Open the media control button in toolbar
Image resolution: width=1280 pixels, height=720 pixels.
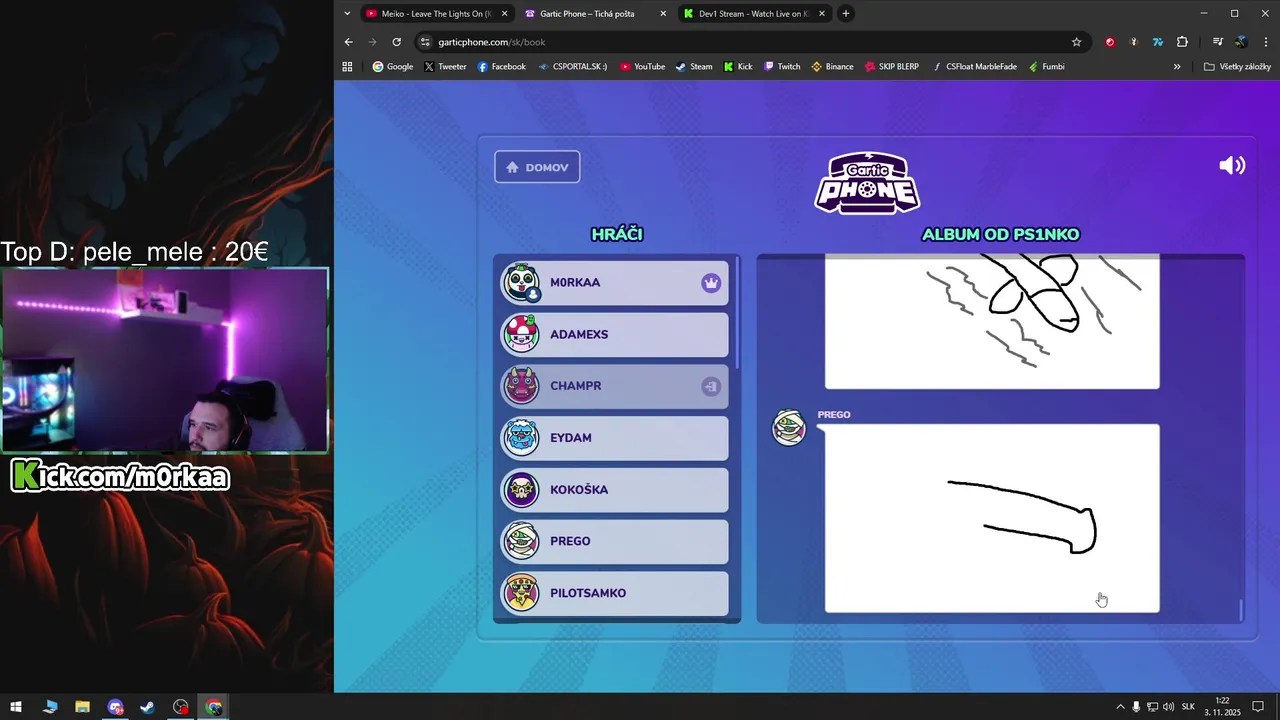click(x=1217, y=42)
